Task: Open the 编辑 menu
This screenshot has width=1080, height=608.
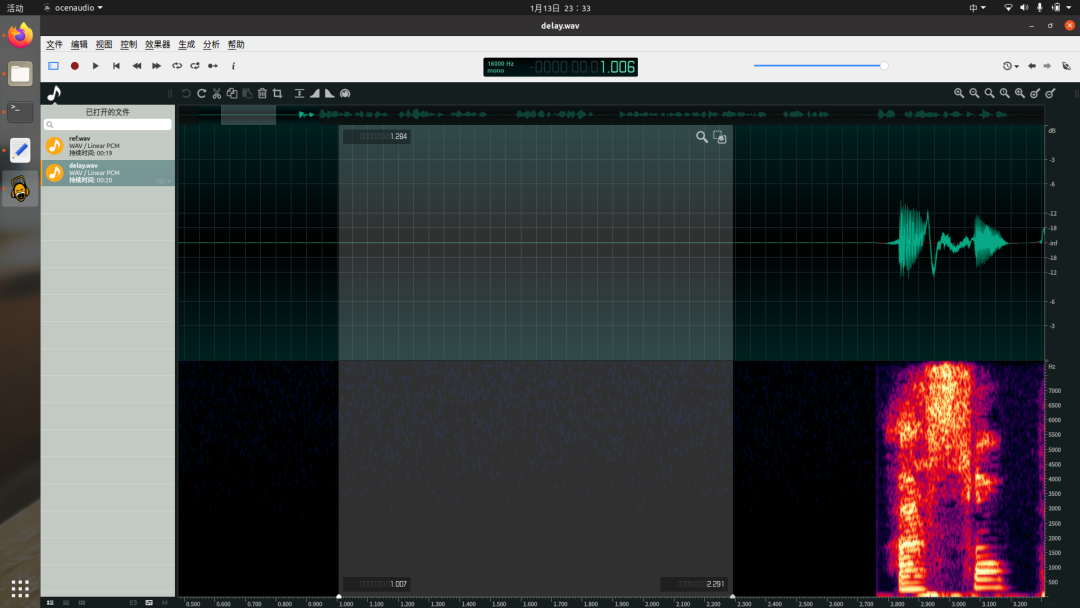Action: pyautogui.click(x=79, y=45)
